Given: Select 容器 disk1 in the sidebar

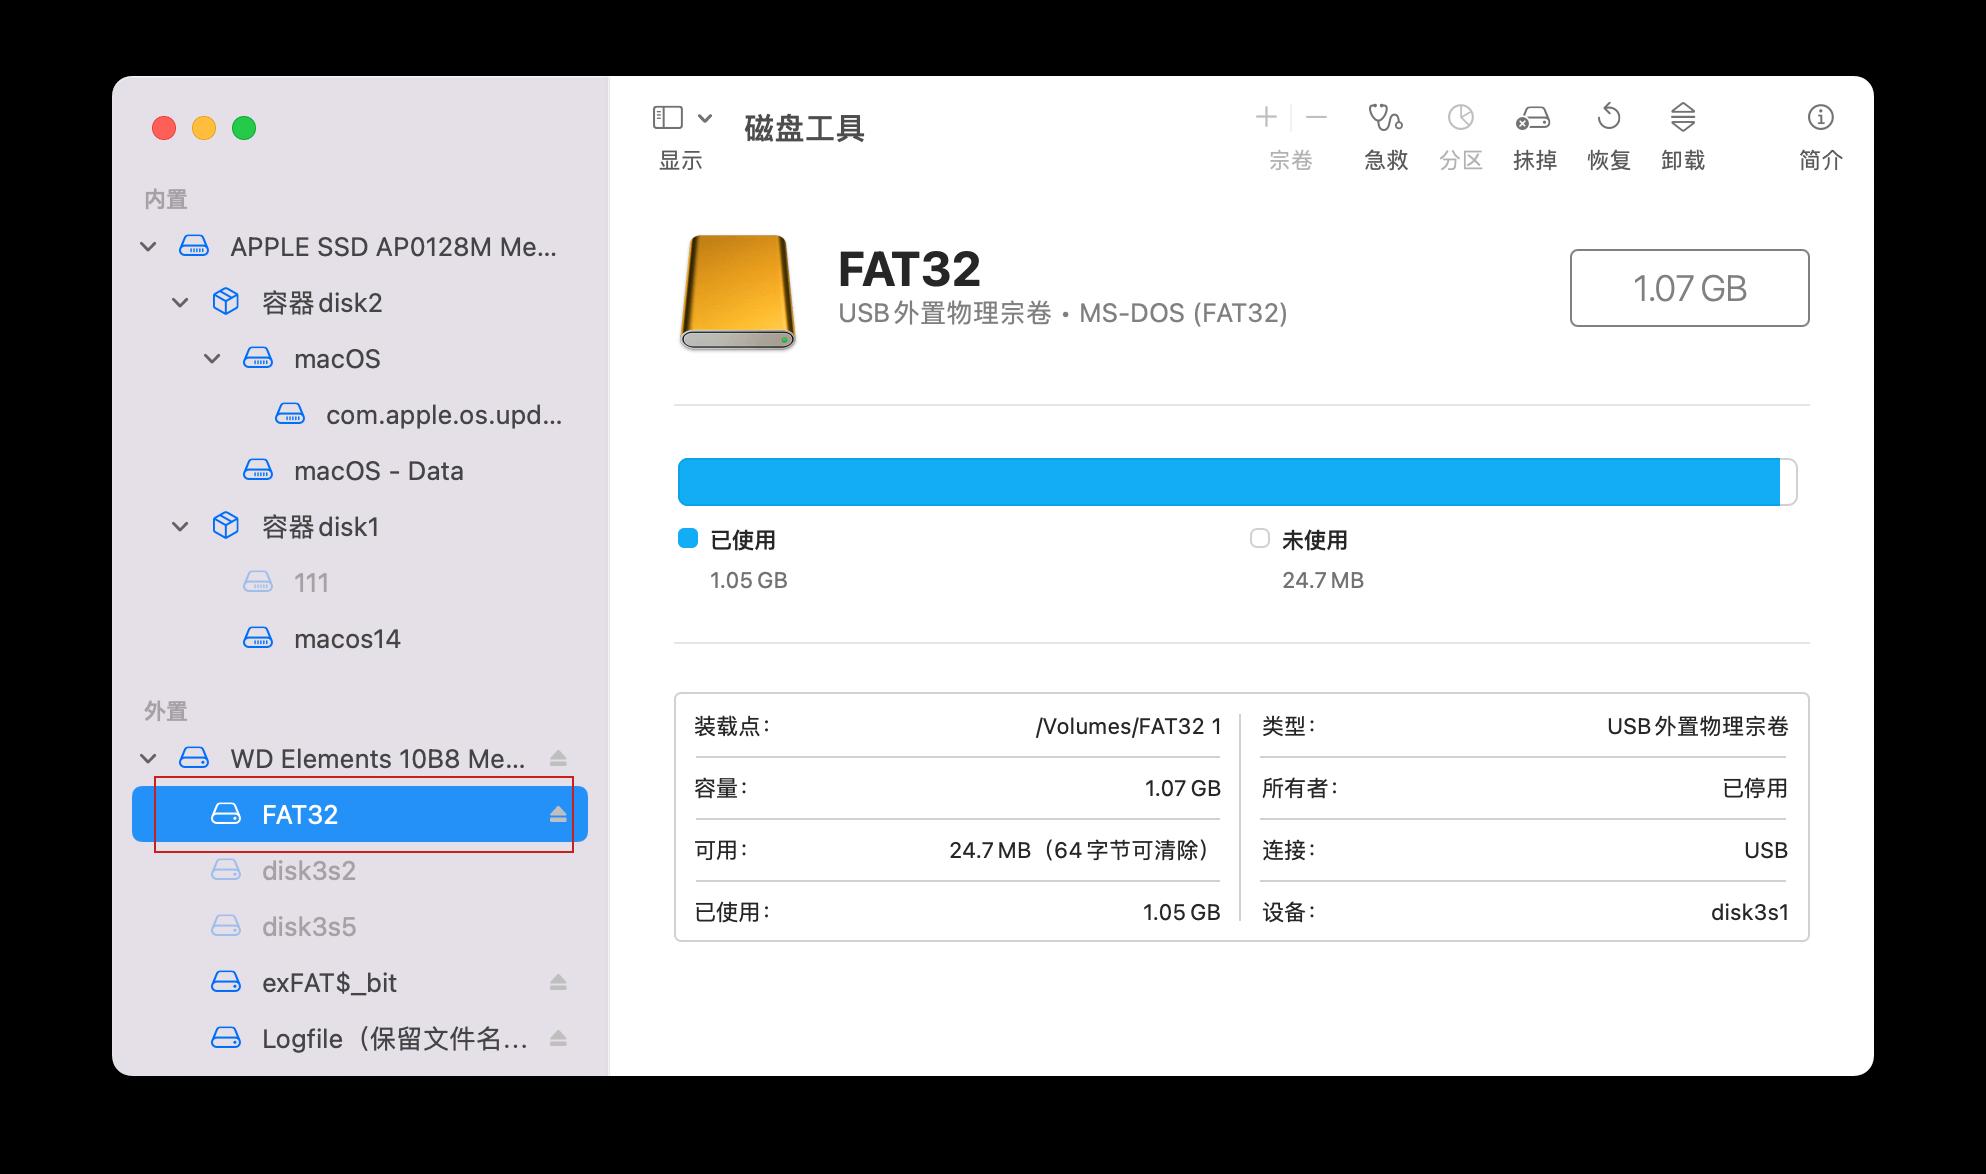Looking at the screenshot, I should point(360,527).
